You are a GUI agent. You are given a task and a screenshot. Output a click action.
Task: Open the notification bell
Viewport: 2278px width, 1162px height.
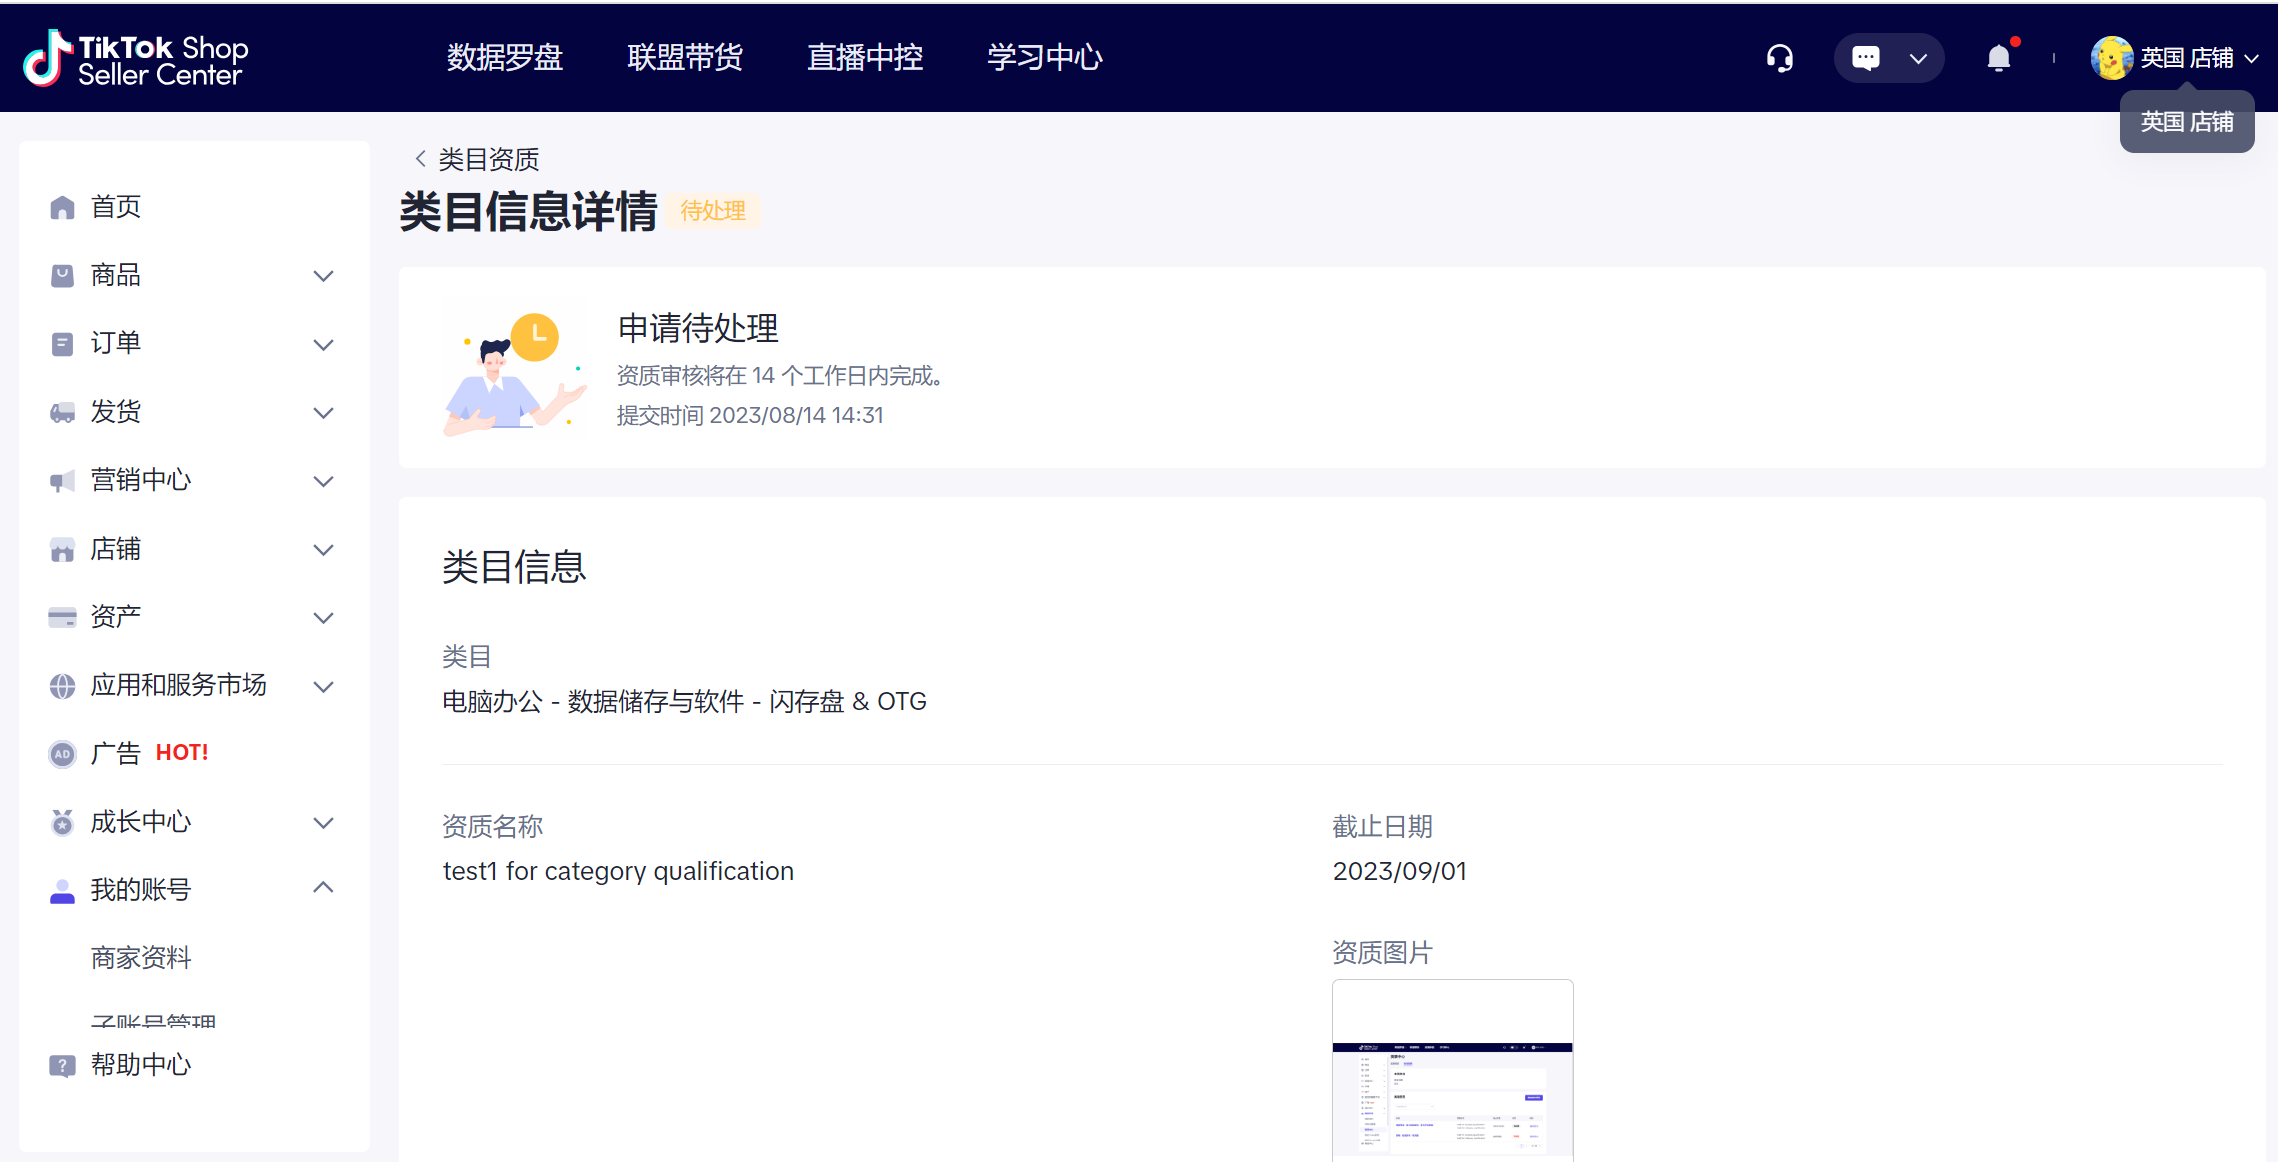pyautogui.click(x=1998, y=58)
